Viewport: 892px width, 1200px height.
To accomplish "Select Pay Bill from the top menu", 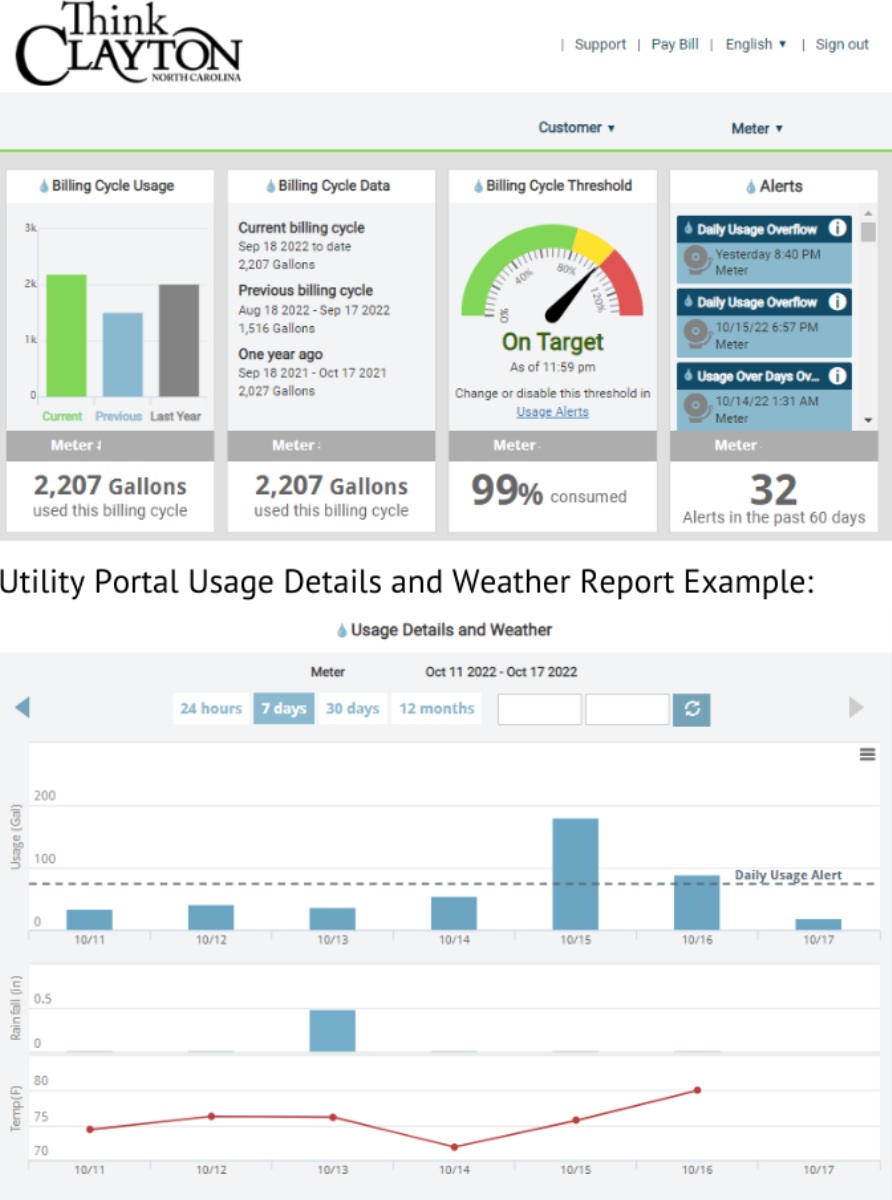I will (x=675, y=44).
